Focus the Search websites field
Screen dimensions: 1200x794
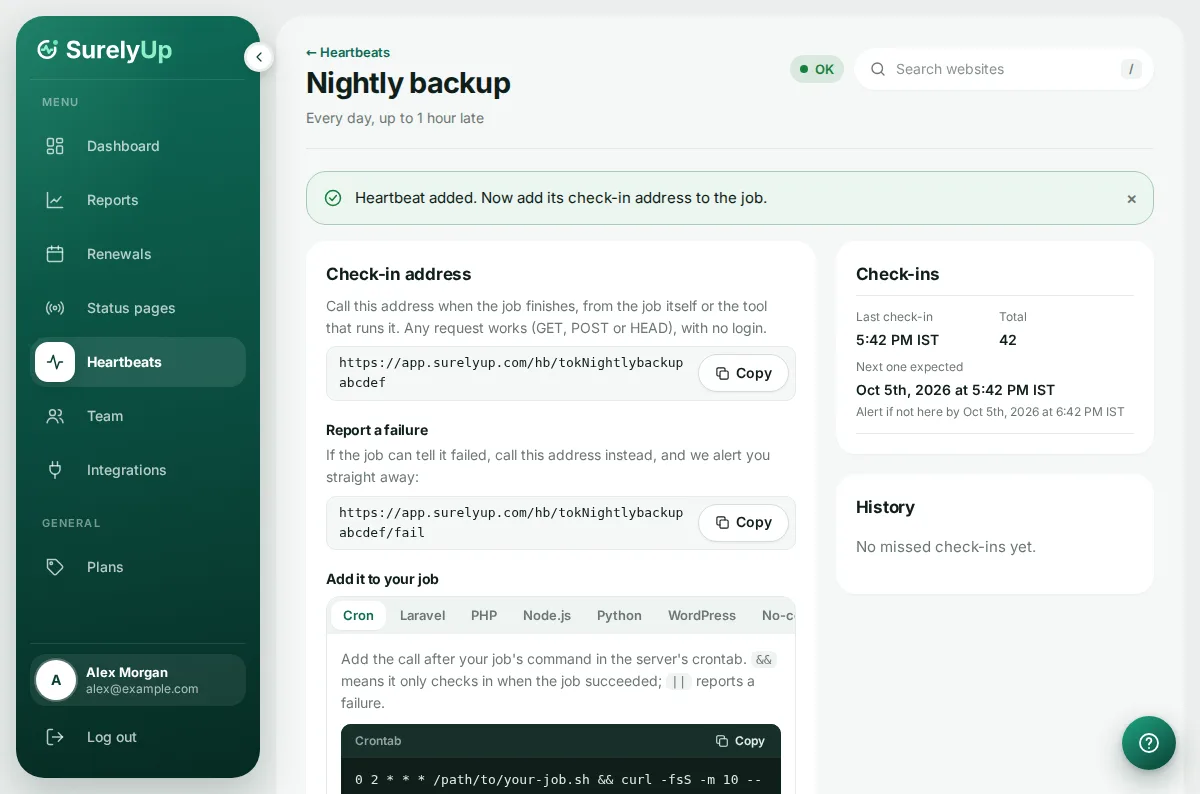click(1004, 69)
